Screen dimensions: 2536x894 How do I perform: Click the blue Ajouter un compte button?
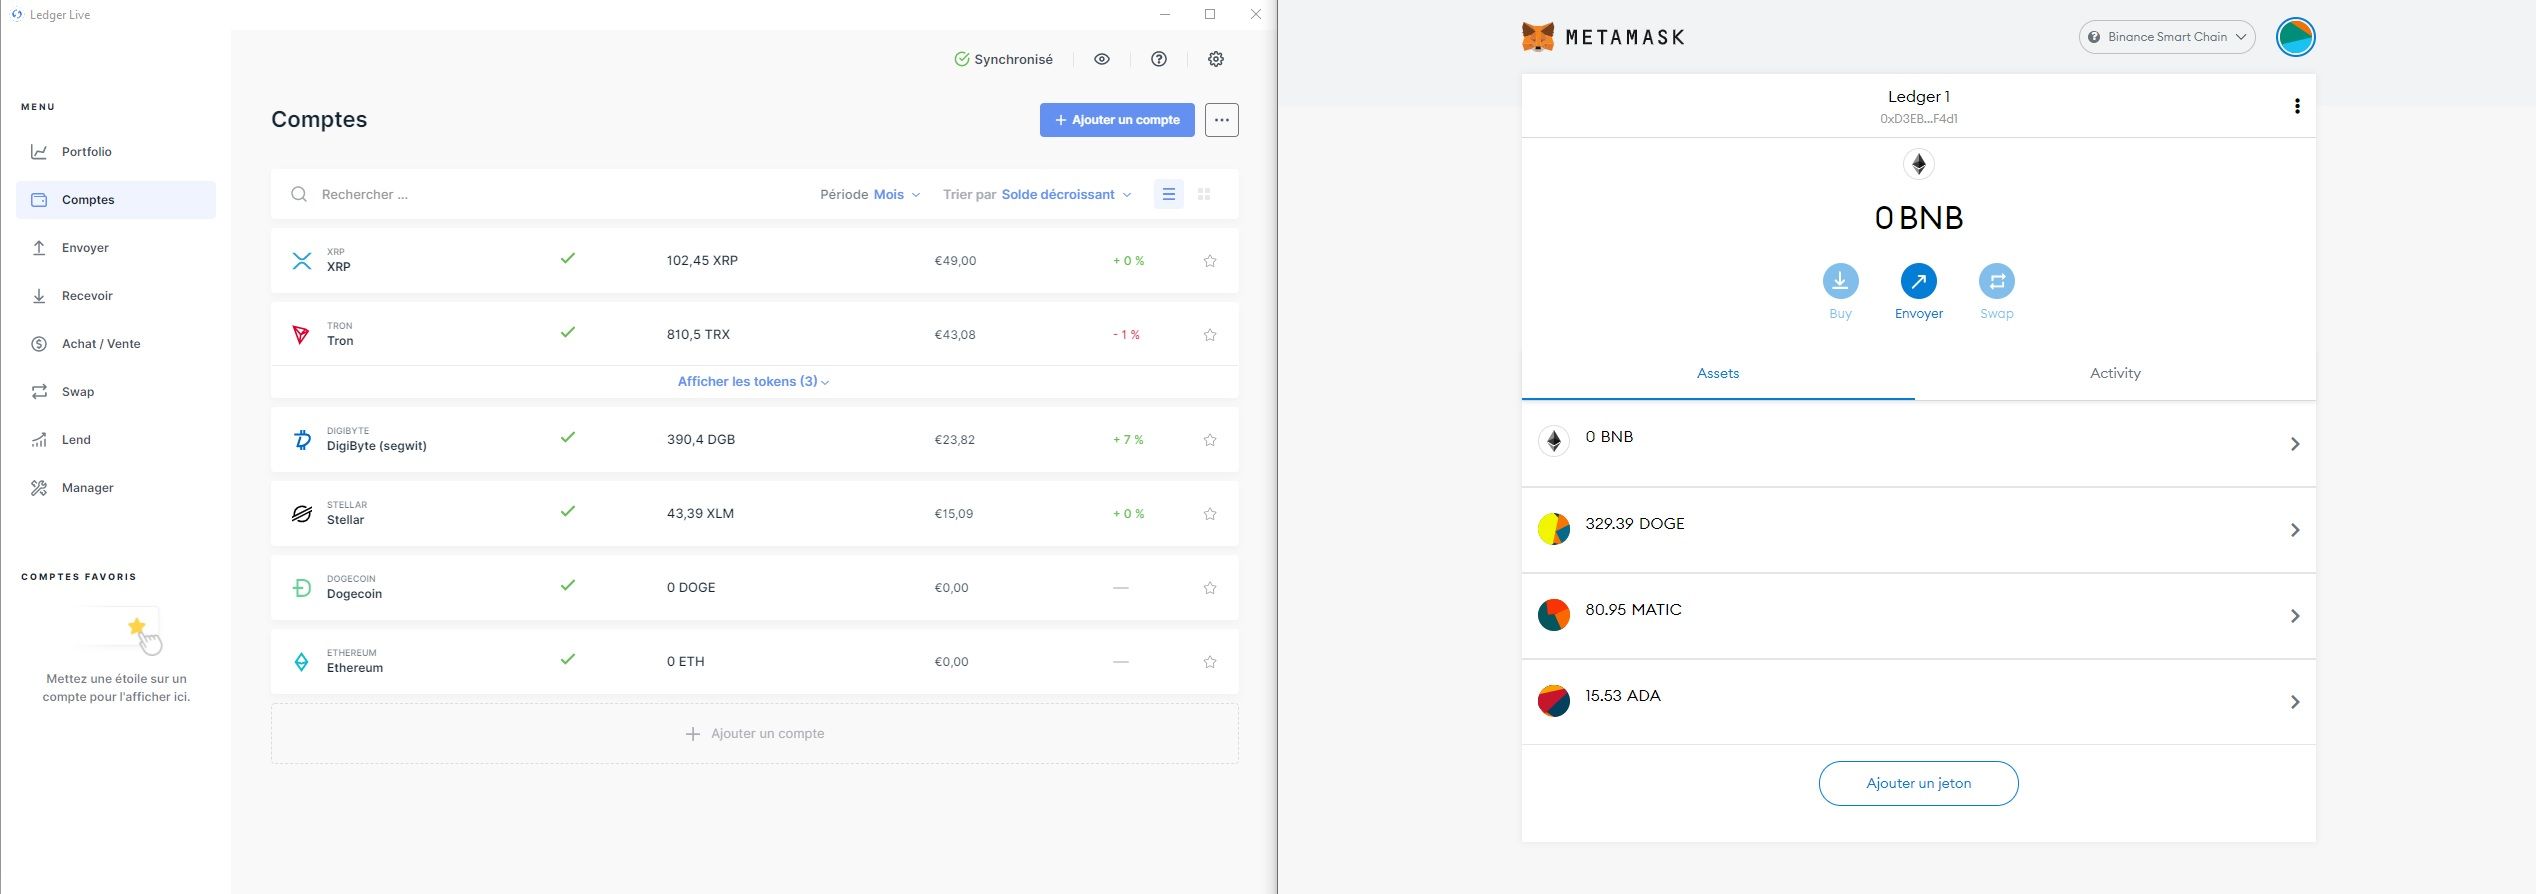1116,120
